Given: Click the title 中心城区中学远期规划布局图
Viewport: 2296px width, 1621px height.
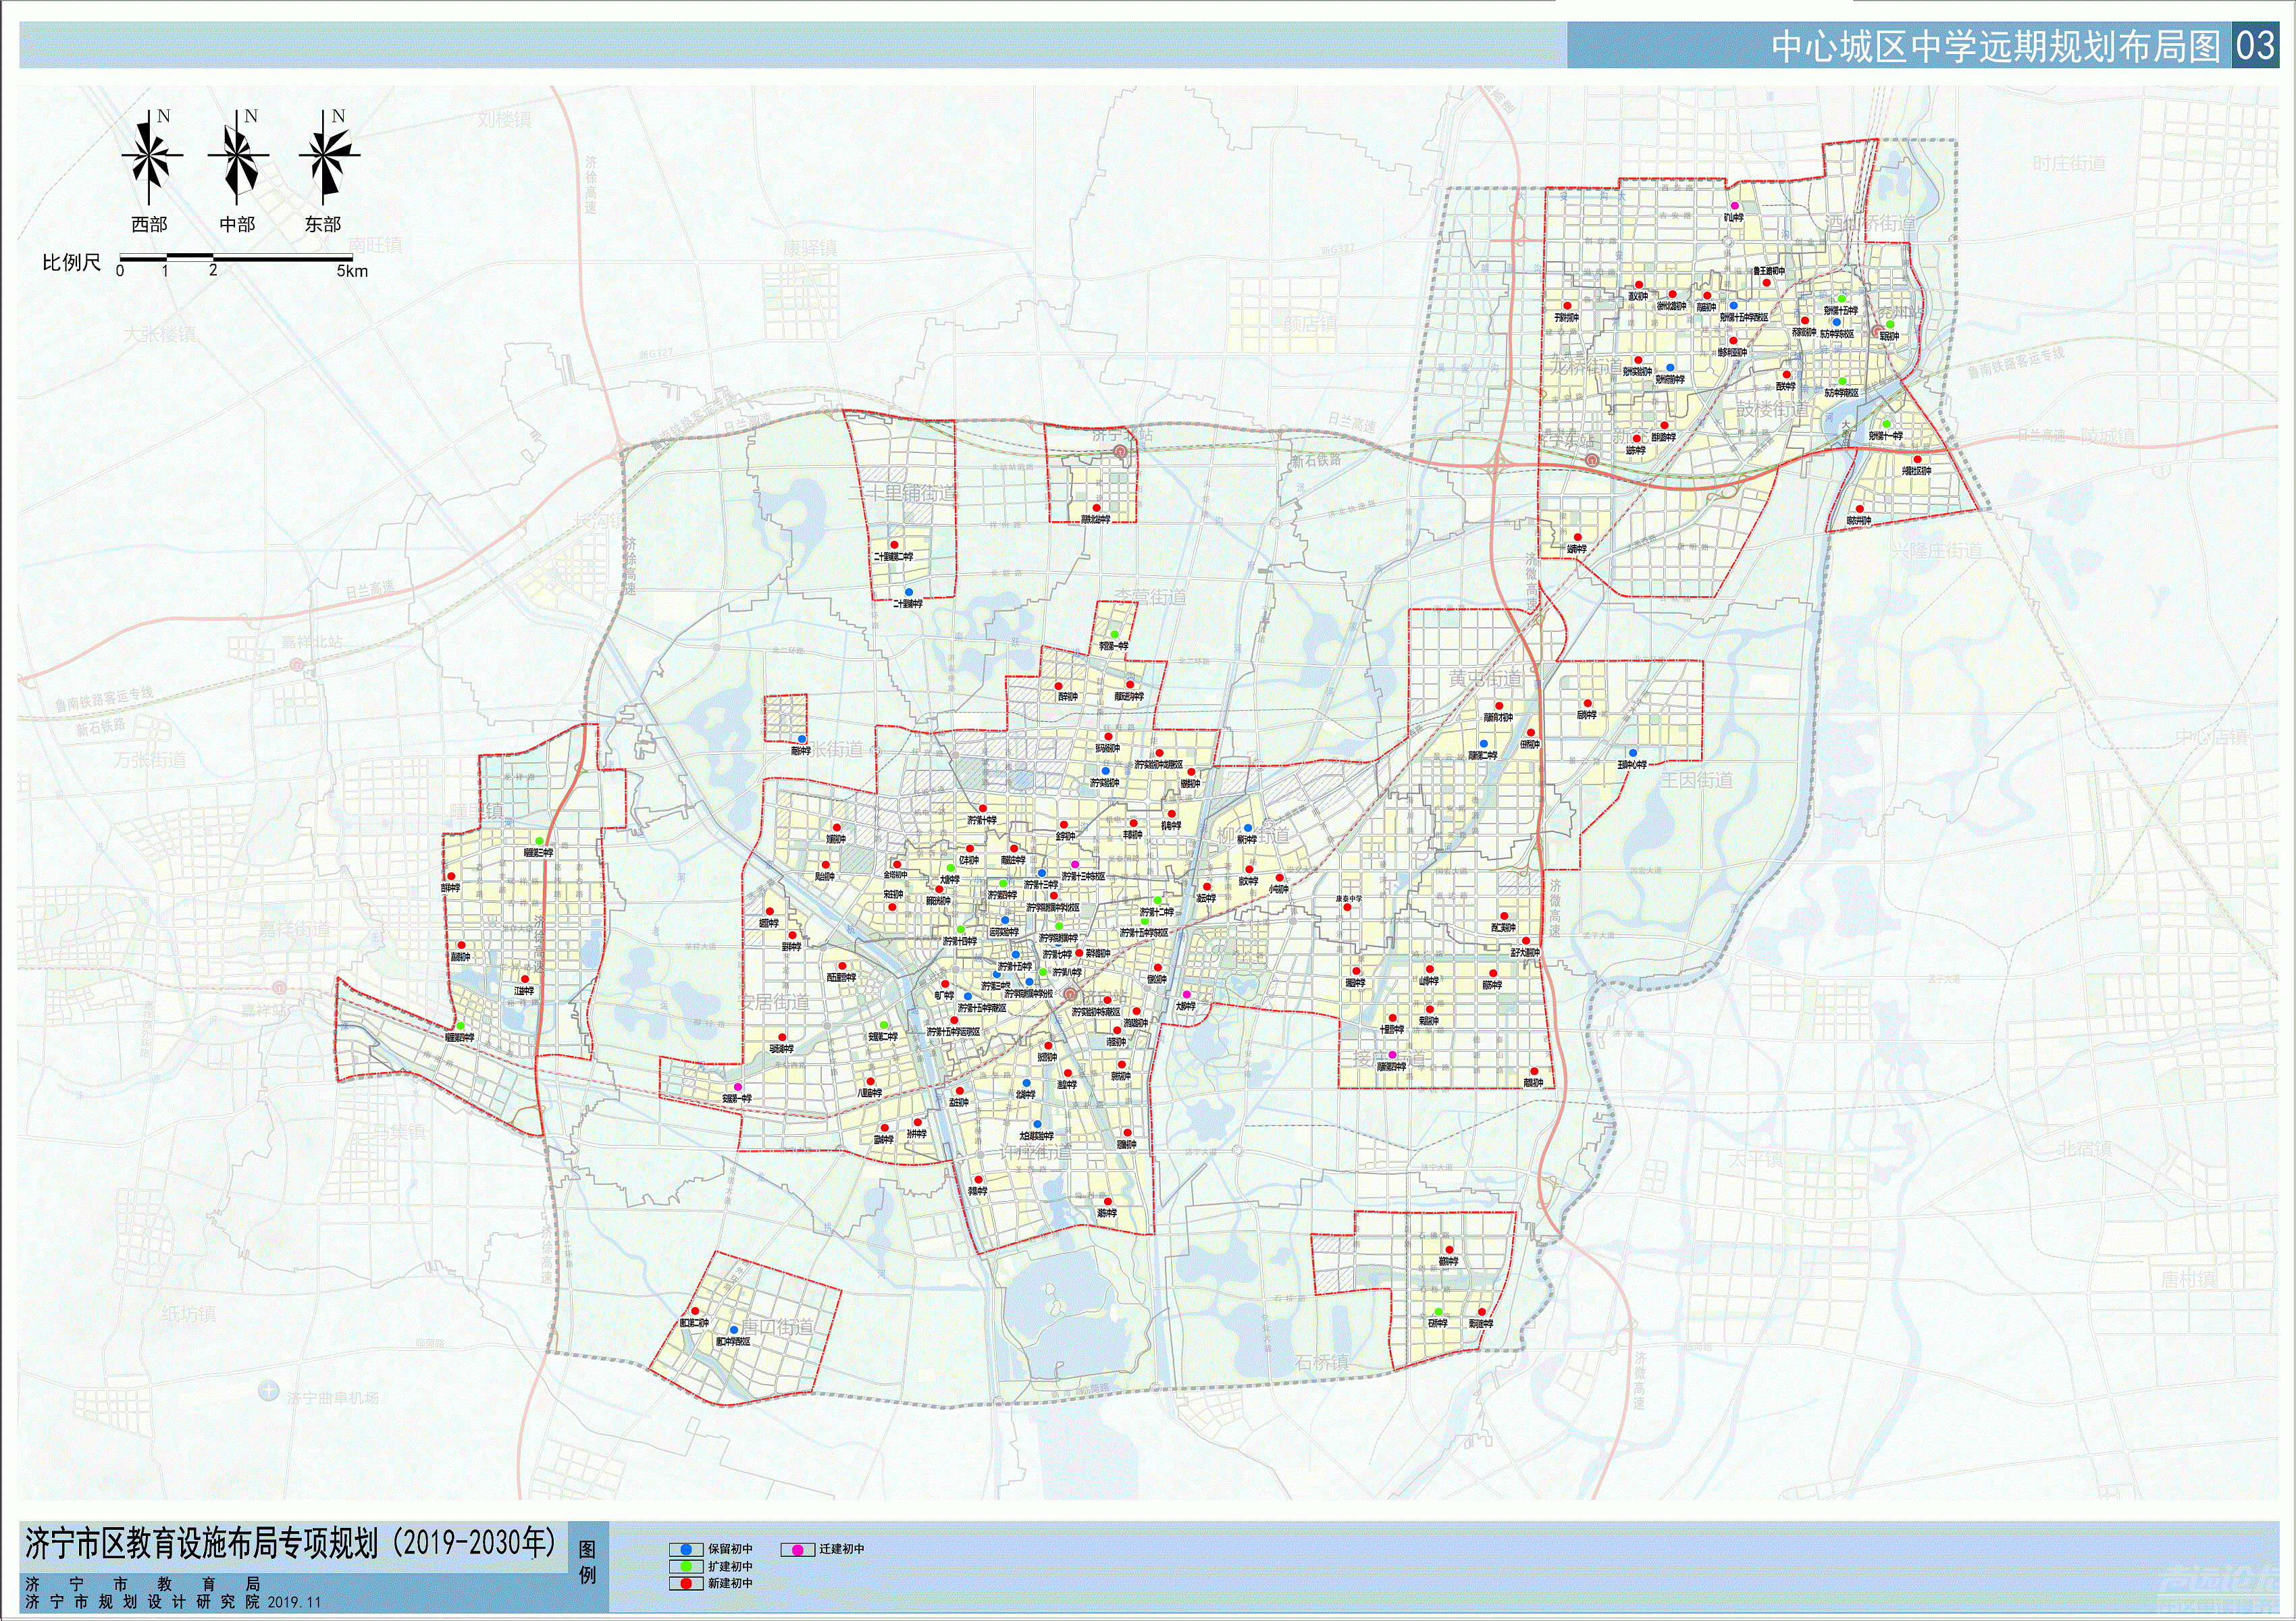Looking at the screenshot, I should (1995, 47).
